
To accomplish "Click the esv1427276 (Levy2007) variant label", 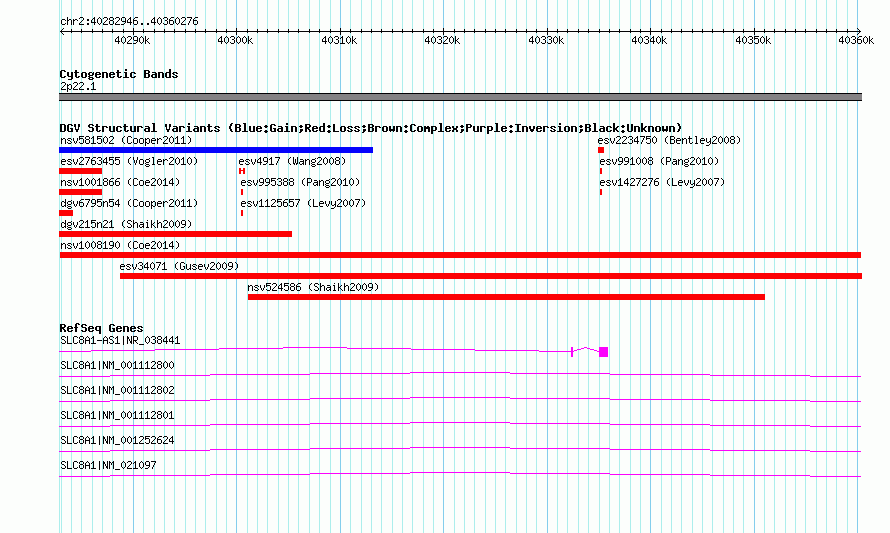I will point(662,182).
